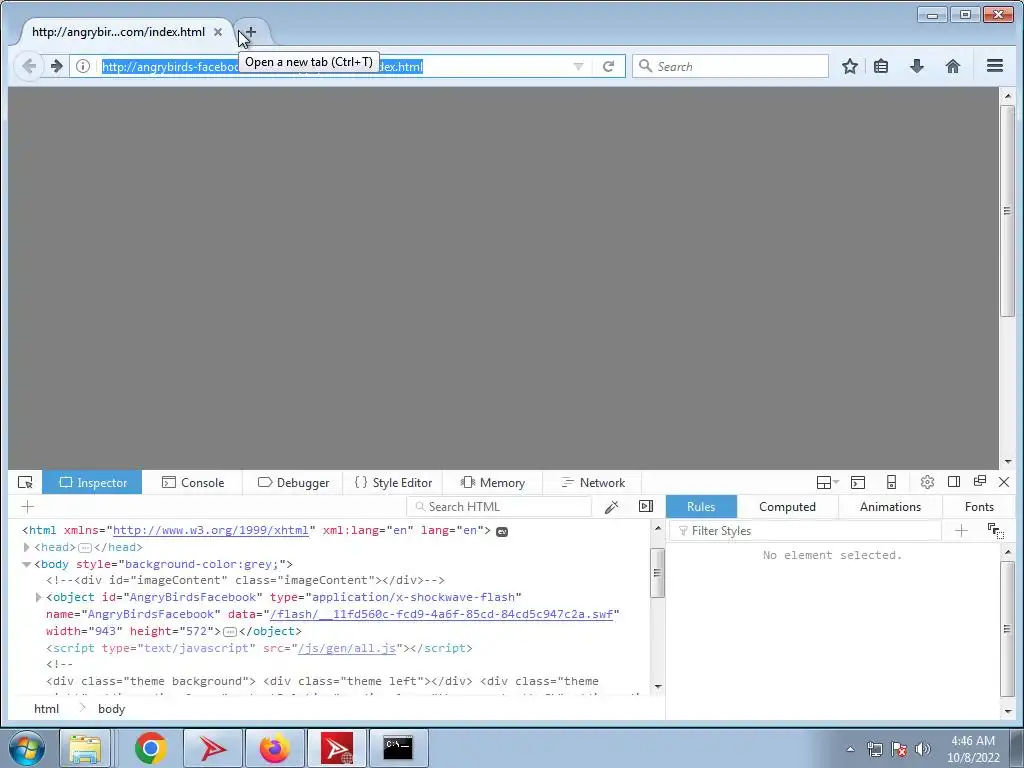Bookmark this page with the star icon
Image resolution: width=1024 pixels, height=768 pixels.
(x=850, y=66)
